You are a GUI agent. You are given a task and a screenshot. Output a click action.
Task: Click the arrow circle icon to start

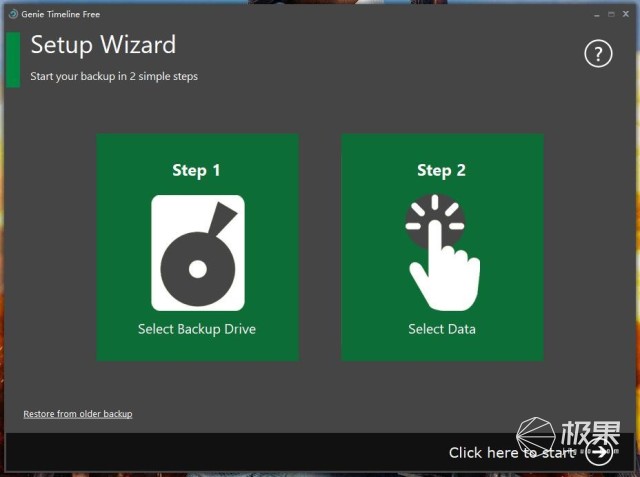pyautogui.click(x=599, y=452)
